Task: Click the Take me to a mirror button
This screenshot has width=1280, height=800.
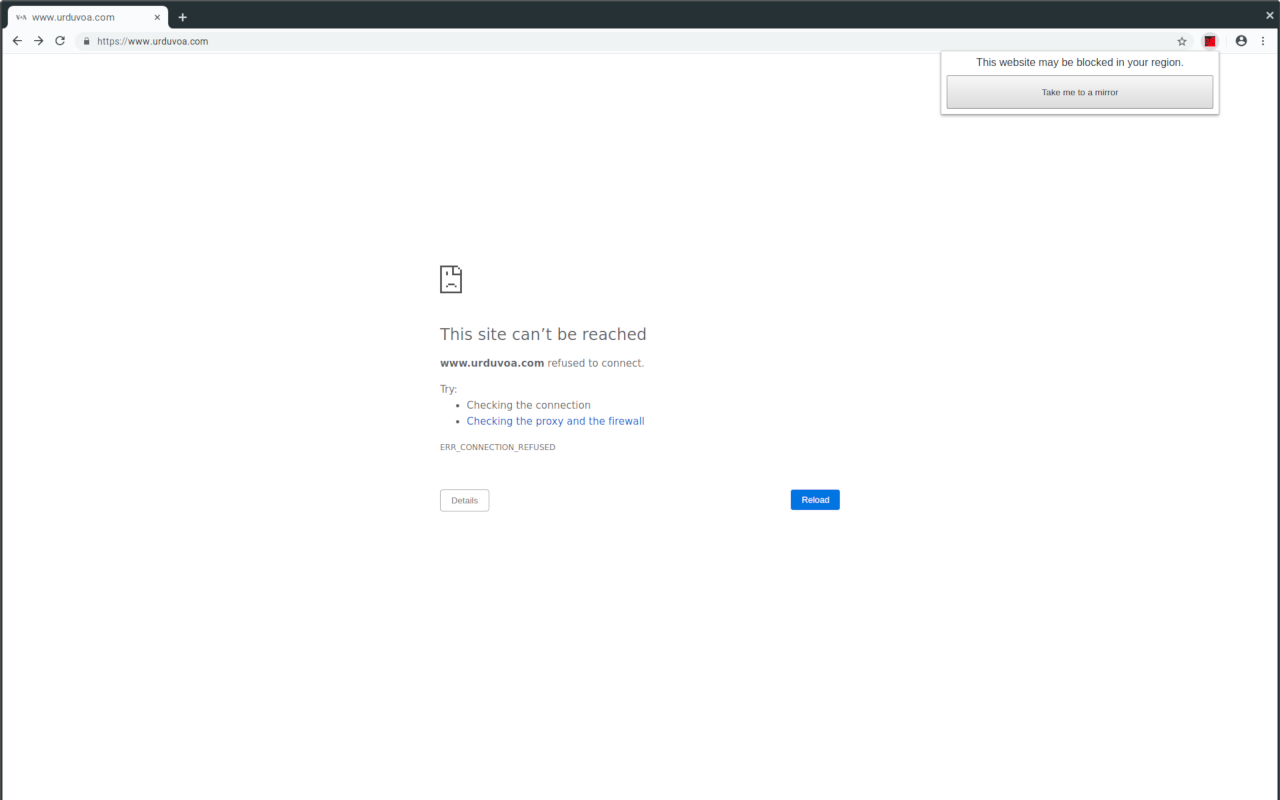Action: [1080, 92]
